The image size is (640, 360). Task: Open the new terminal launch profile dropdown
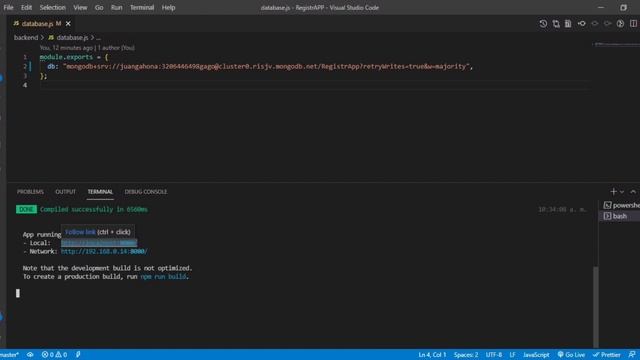coord(622,192)
